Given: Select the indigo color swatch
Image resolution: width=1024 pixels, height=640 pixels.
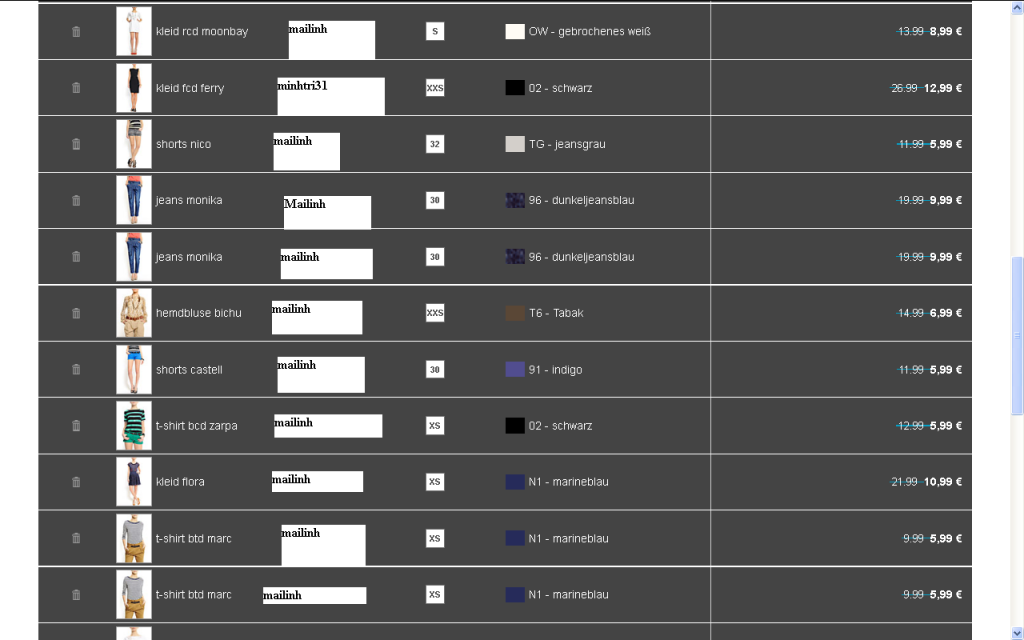Looking at the screenshot, I should coord(515,369).
